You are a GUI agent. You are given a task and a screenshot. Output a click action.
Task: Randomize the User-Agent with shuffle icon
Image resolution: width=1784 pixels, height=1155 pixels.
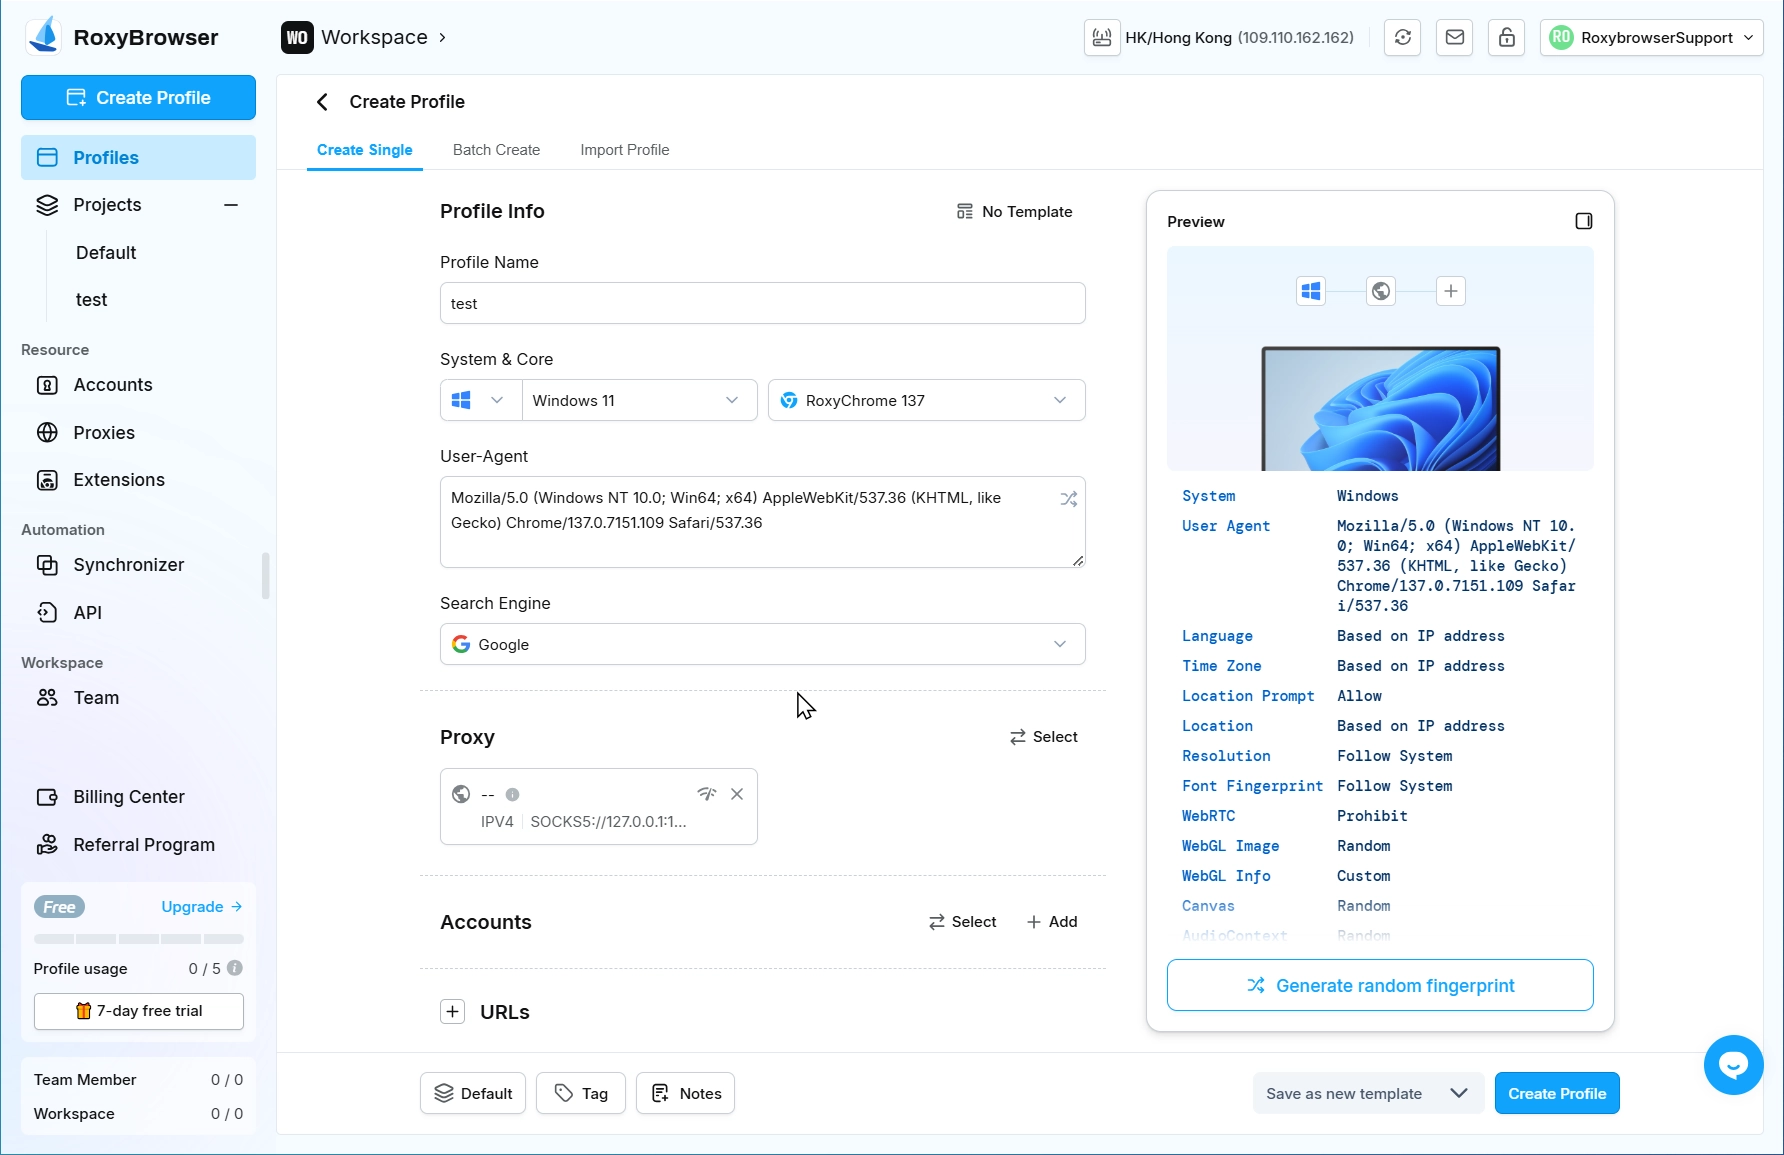pyautogui.click(x=1068, y=499)
